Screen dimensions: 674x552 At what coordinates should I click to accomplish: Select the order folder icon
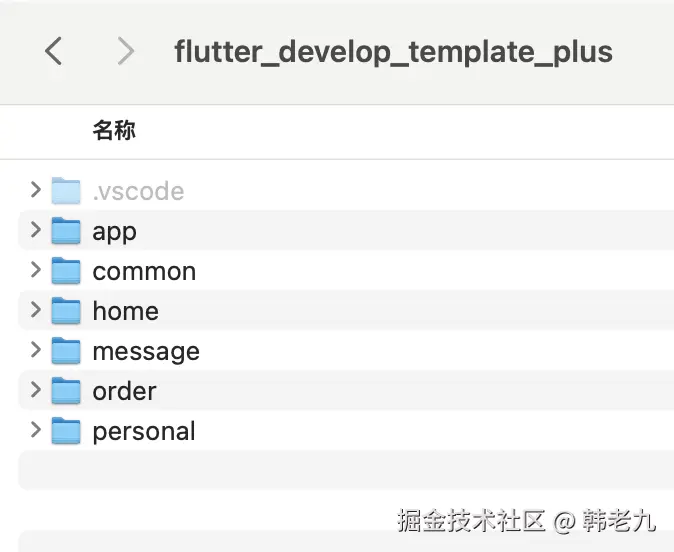tap(66, 391)
